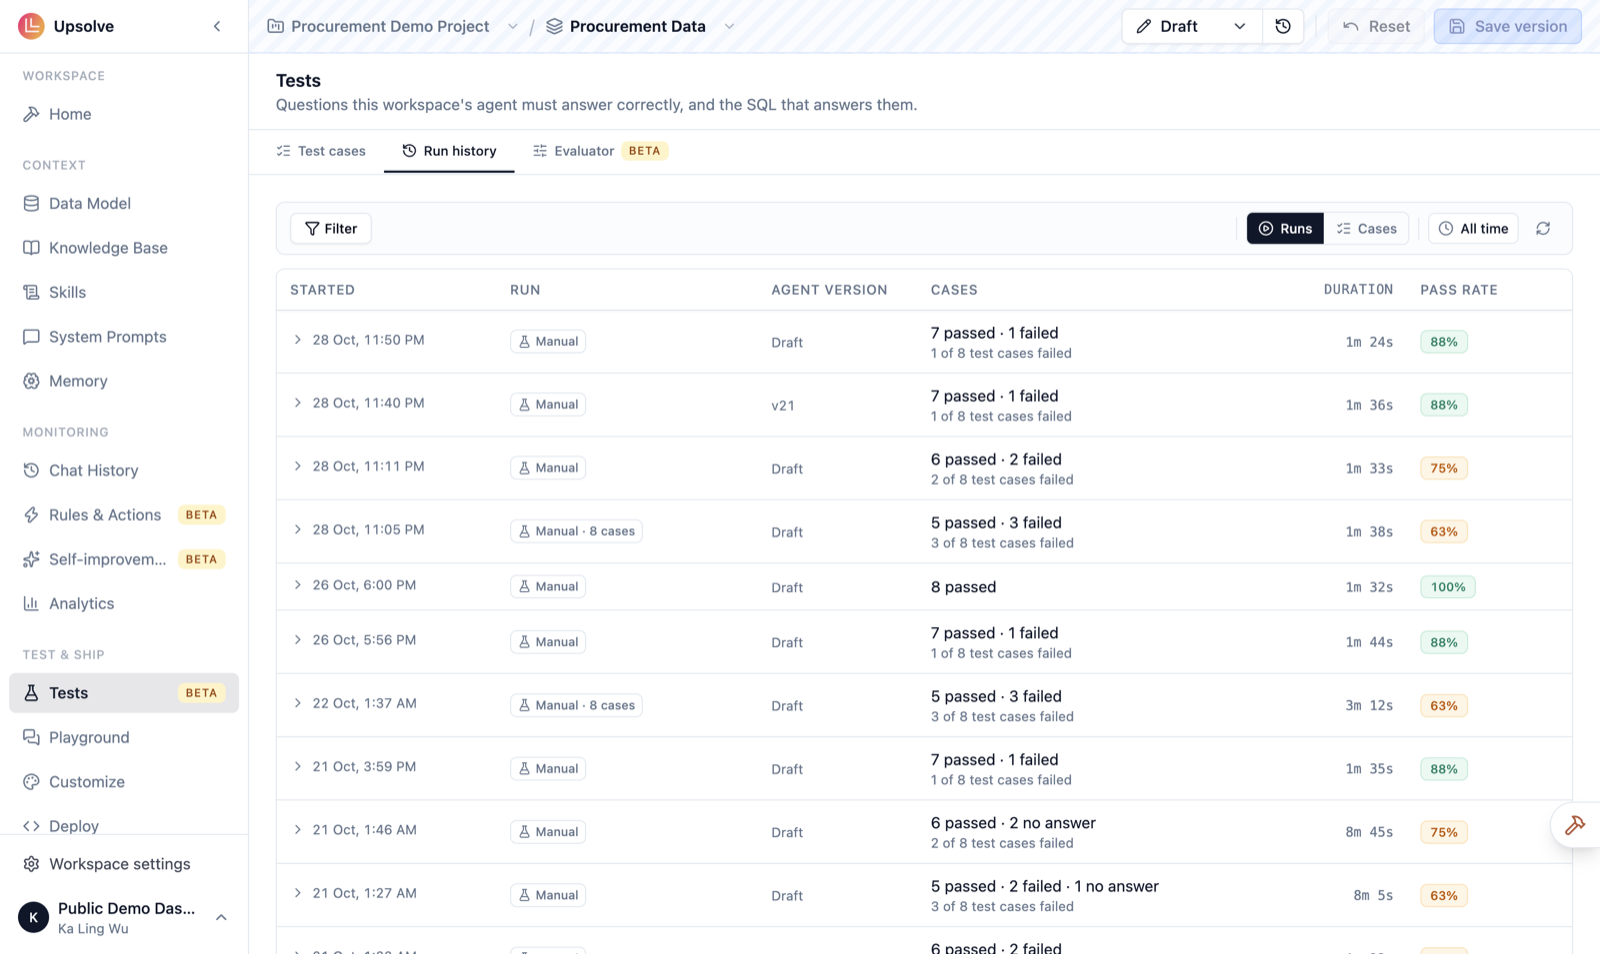Viewport: 1600px width, 954px height.
Task: Expand the 21 Oct, 1:46 AM run
Action: [x=297, y=830]
